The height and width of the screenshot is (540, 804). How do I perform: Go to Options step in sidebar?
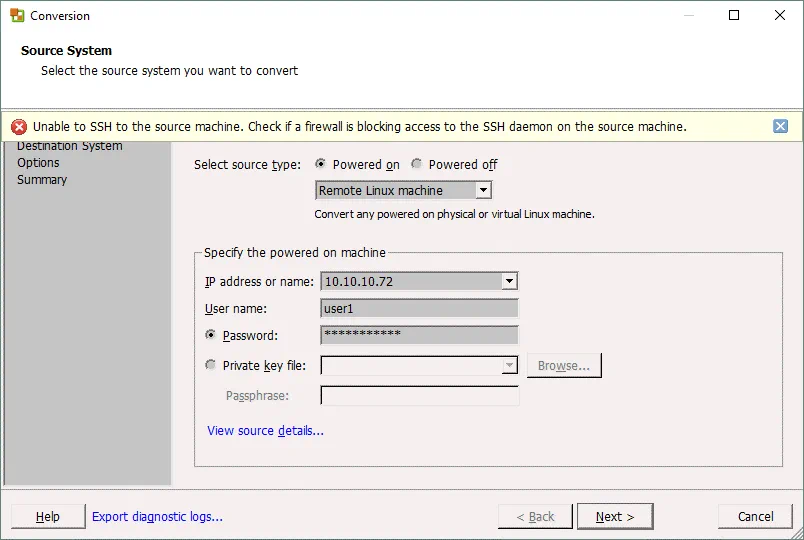click(x=38, y=163)
